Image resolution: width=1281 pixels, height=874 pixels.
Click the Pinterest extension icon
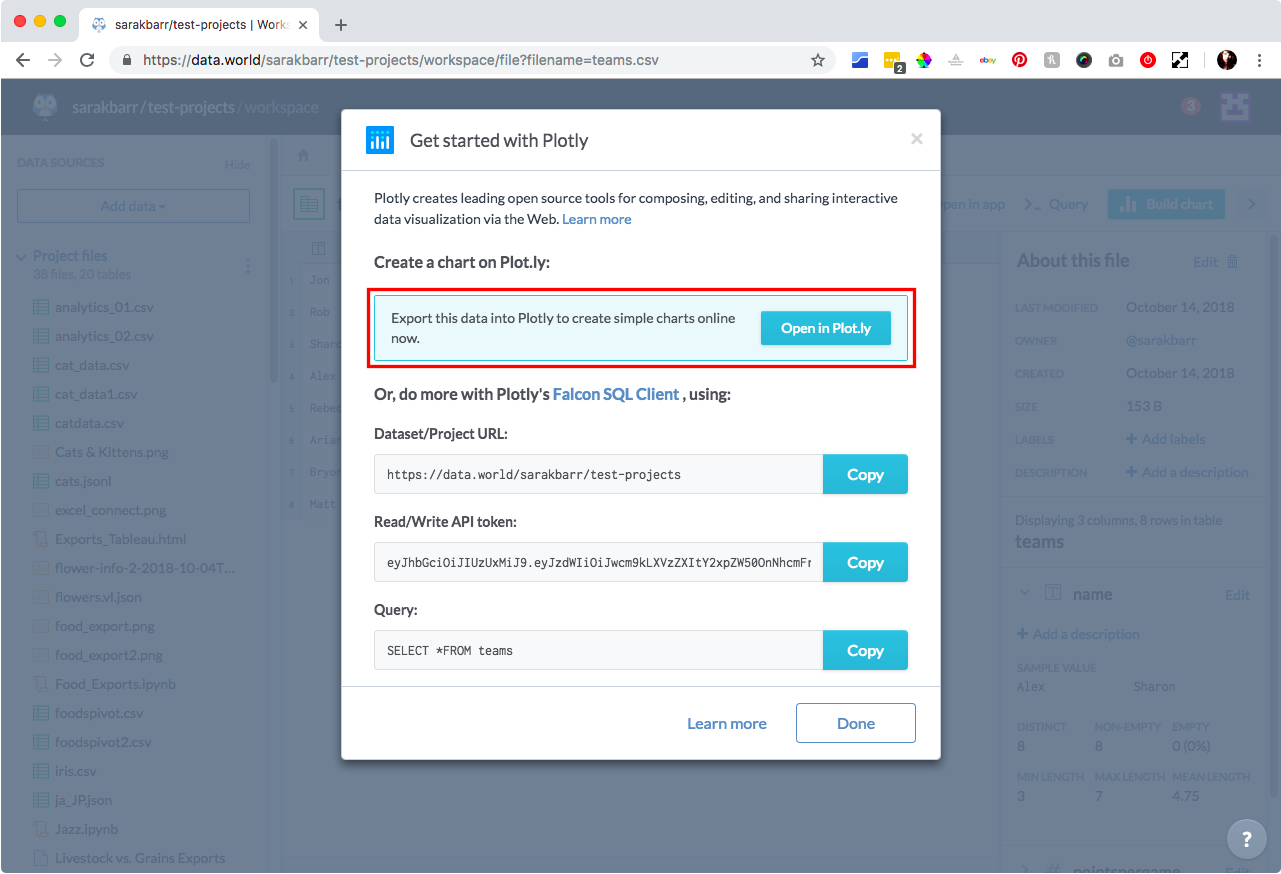1019,60
